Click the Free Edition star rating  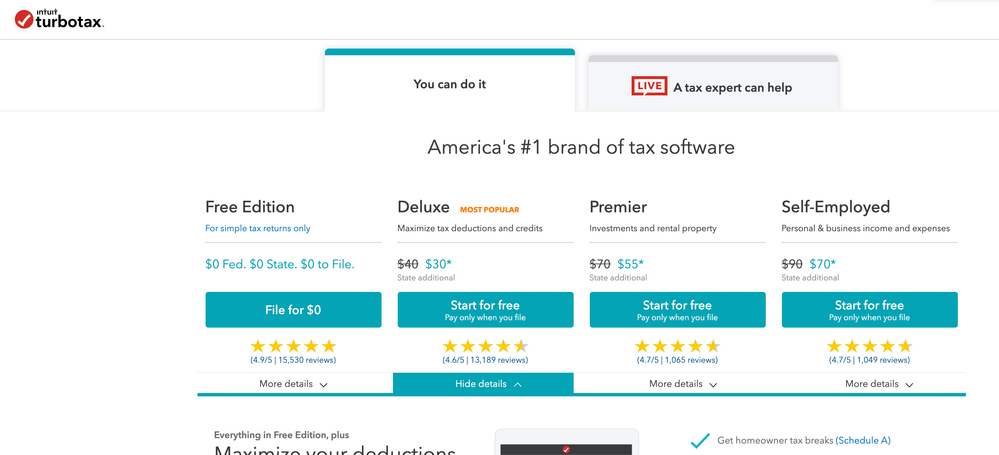click(x=293, y=346)
